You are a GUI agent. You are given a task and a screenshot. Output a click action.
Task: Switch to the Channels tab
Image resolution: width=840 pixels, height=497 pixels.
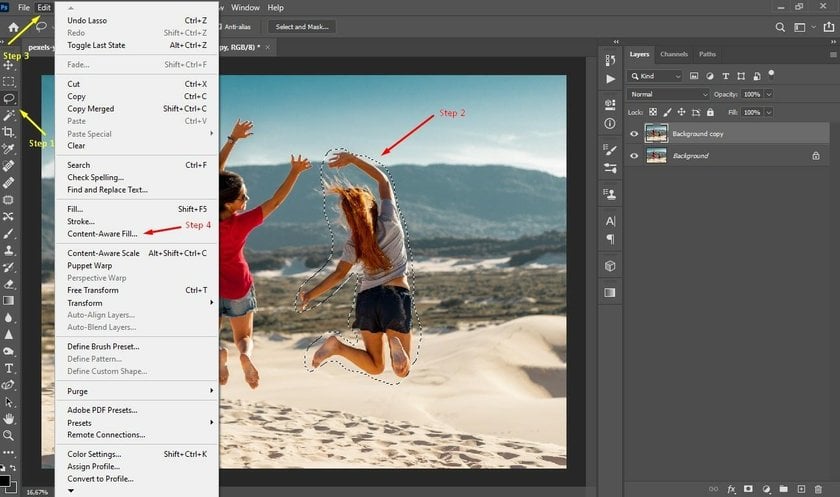click(673, 54)
